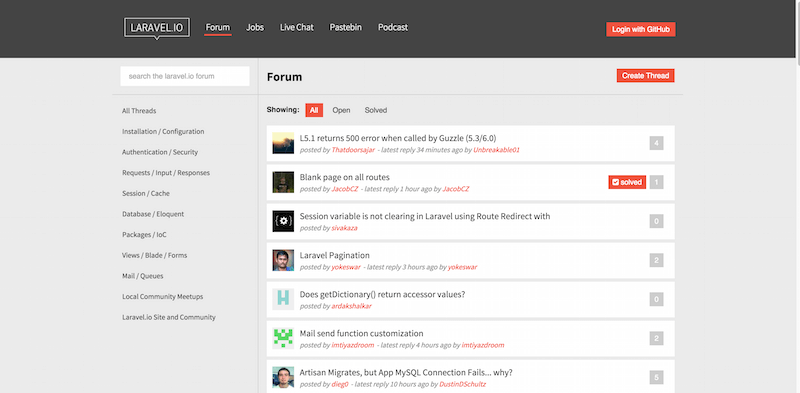
Task: Click the Create Thread button
Action: (645, 76)
